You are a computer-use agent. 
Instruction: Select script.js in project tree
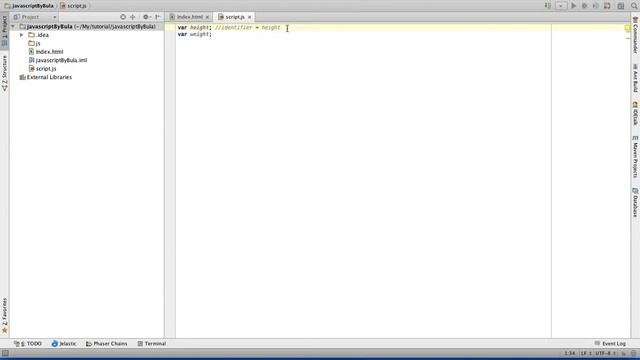pyautogui.click(x=42, y=69)
